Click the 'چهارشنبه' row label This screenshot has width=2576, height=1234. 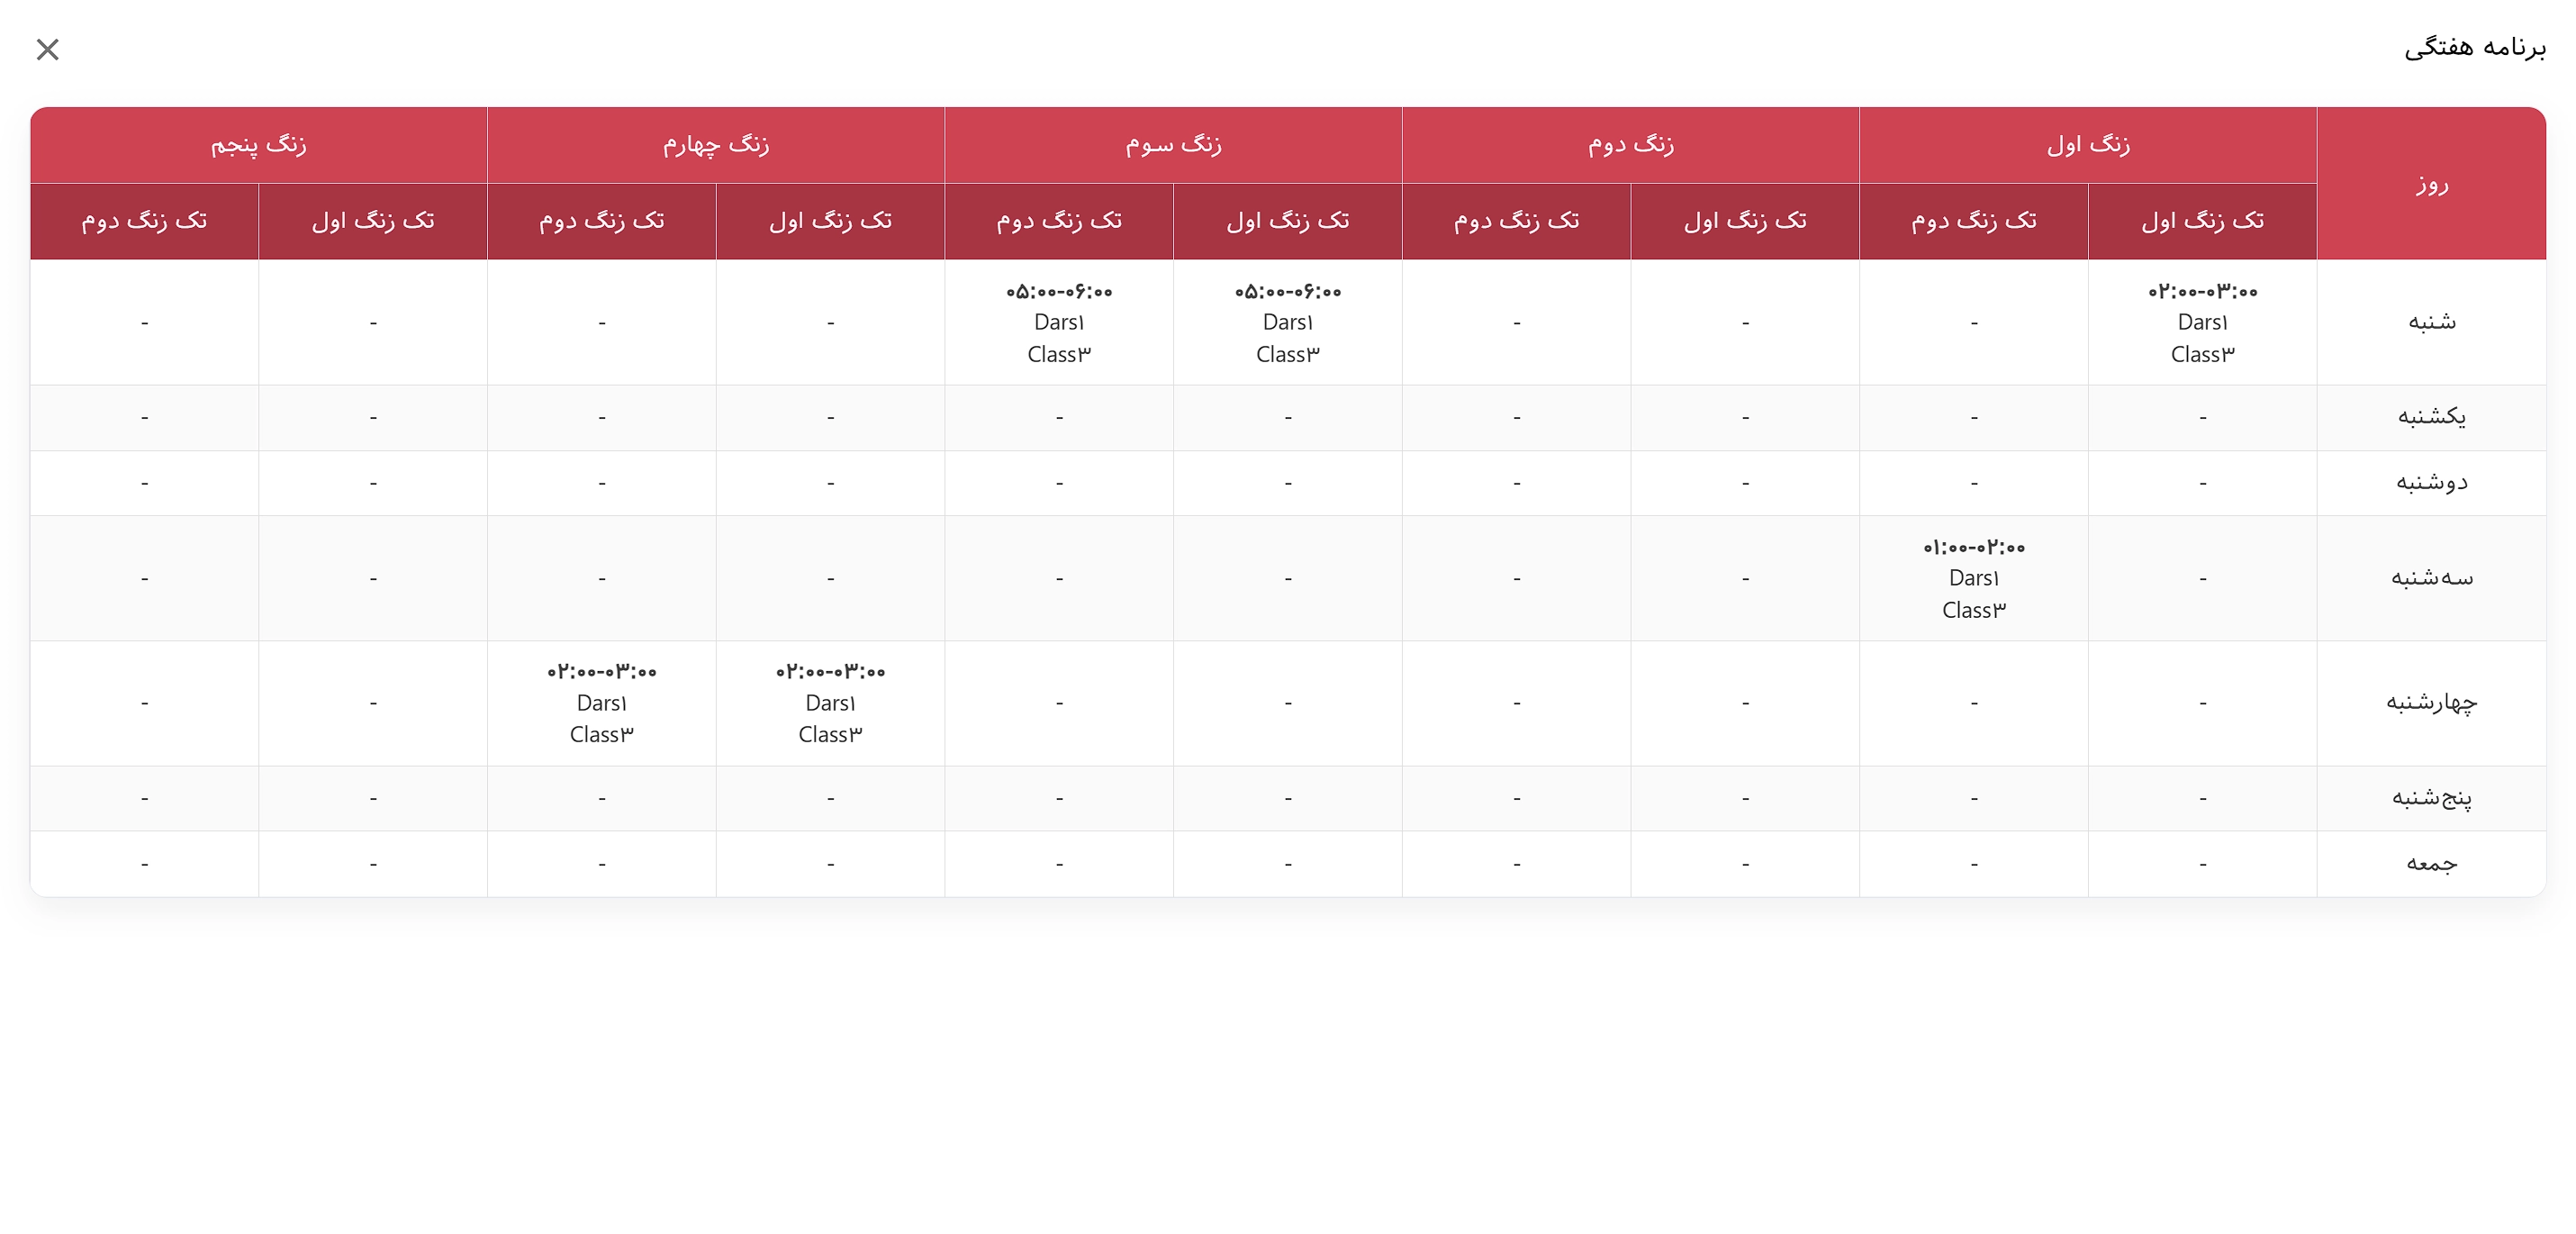pos(2431,703)
